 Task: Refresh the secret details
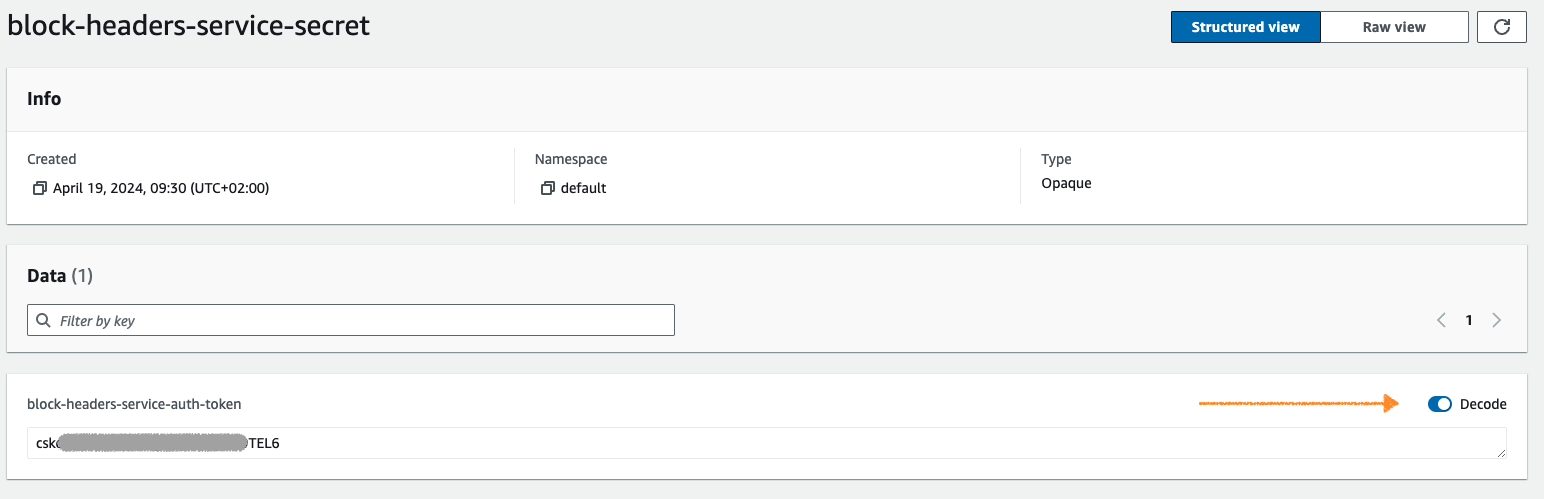coord(1501,27)
